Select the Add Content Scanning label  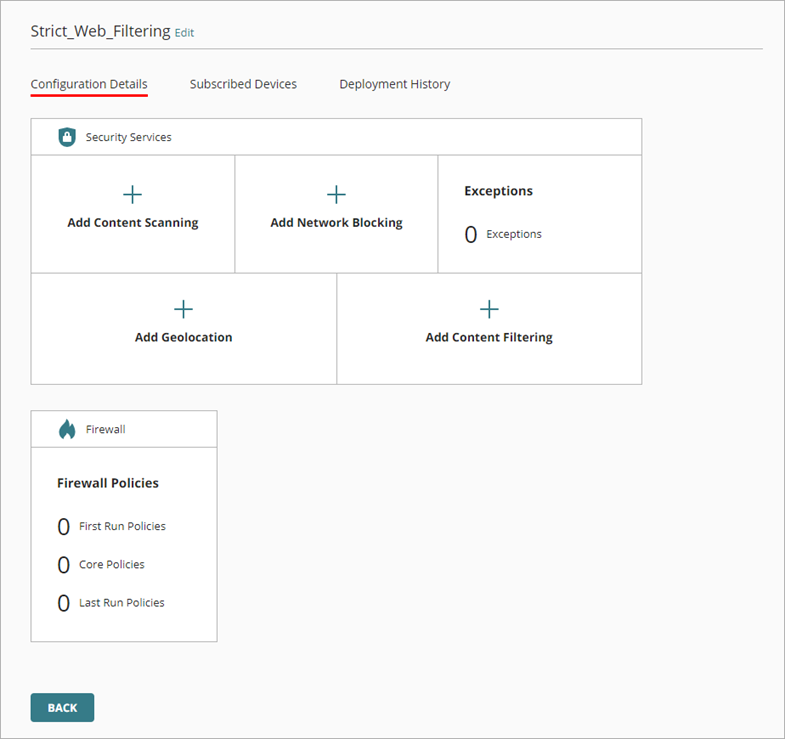pyautogui.click(x=133, y=223)
